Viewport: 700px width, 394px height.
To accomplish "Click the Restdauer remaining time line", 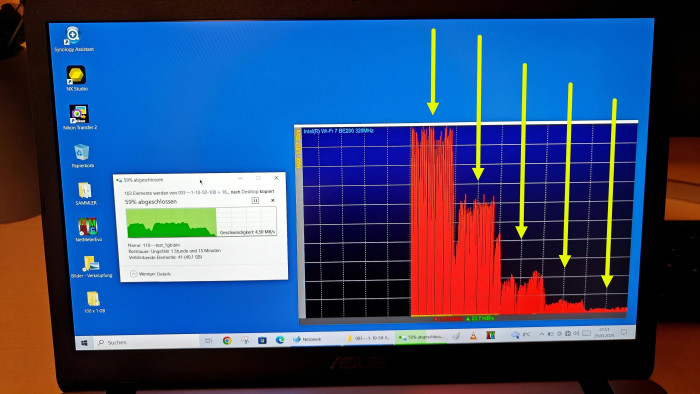I will click(174, 251).
